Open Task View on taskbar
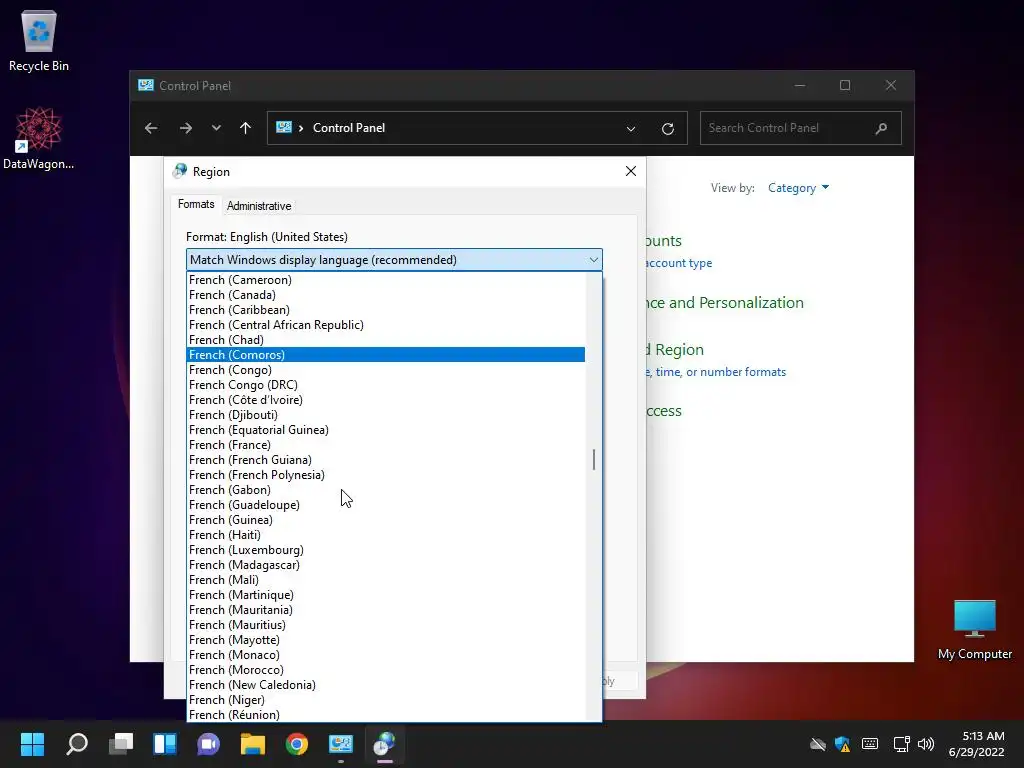 [x=121, y=744]
